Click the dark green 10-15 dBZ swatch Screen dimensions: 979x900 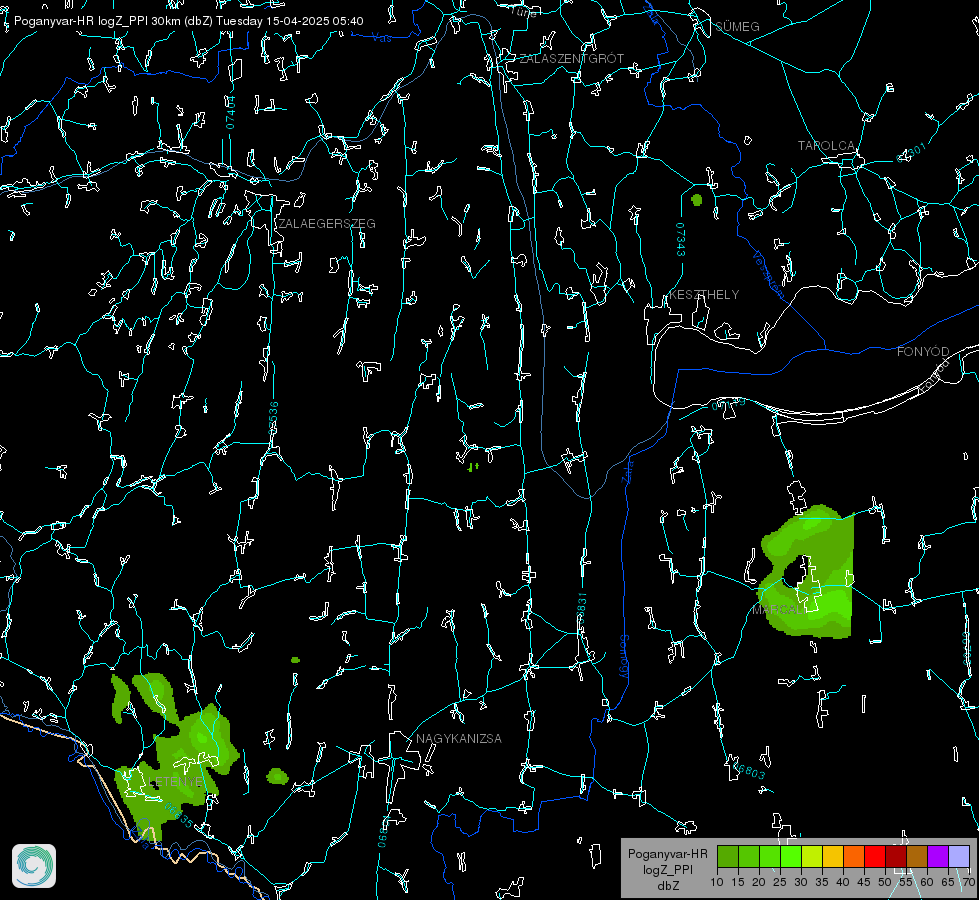[x=728, y=856]
